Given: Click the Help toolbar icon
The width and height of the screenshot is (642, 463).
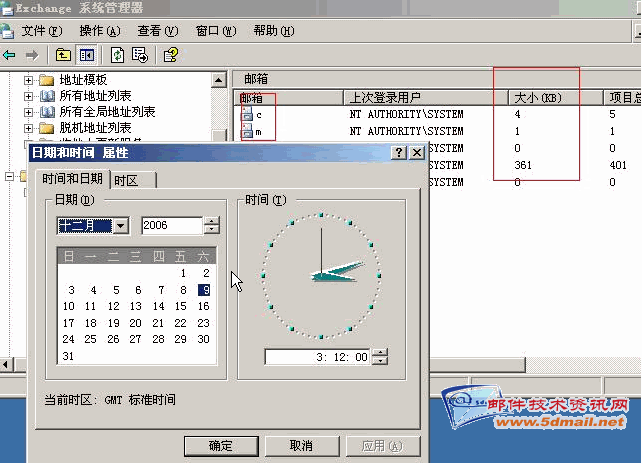Looking at the screenshot, I should 171,55.
